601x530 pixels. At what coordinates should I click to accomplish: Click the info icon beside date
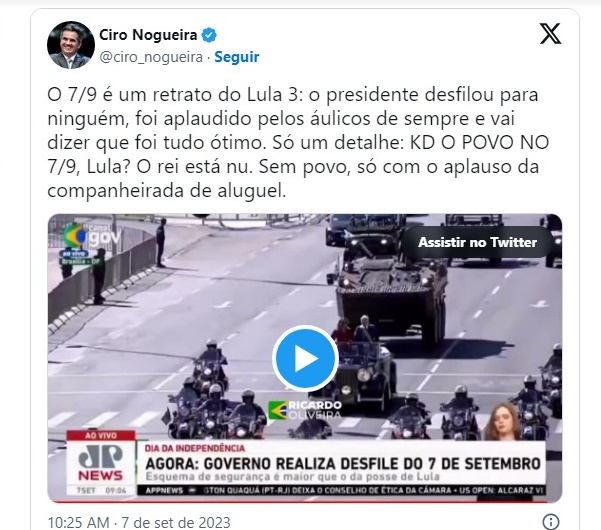tap(551, 522)
